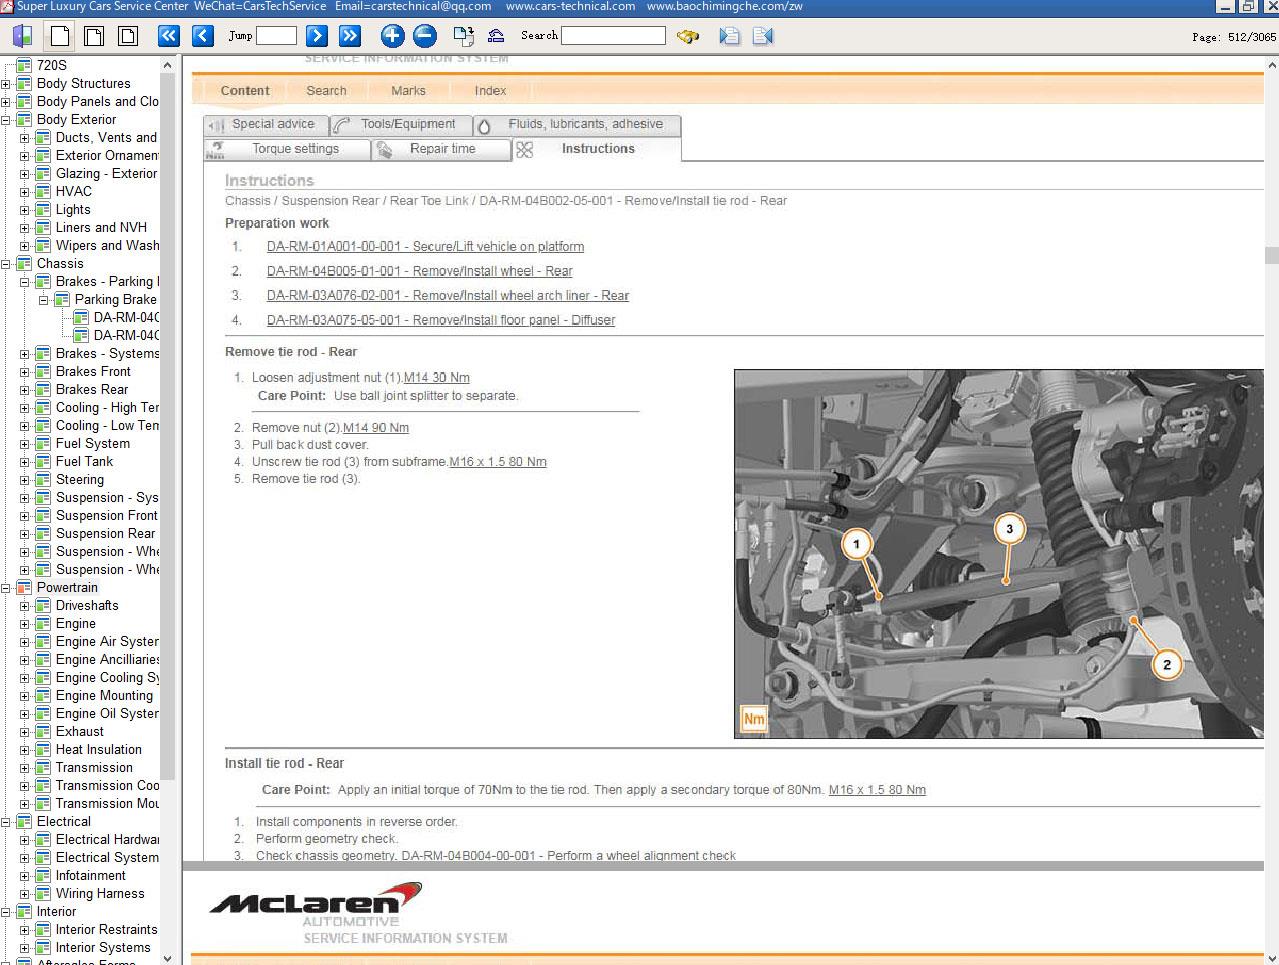Click M16 x 1.5 80 Nm link in step 4
Viewport: 1279px width, 965px height.
(x=498, y=461)
